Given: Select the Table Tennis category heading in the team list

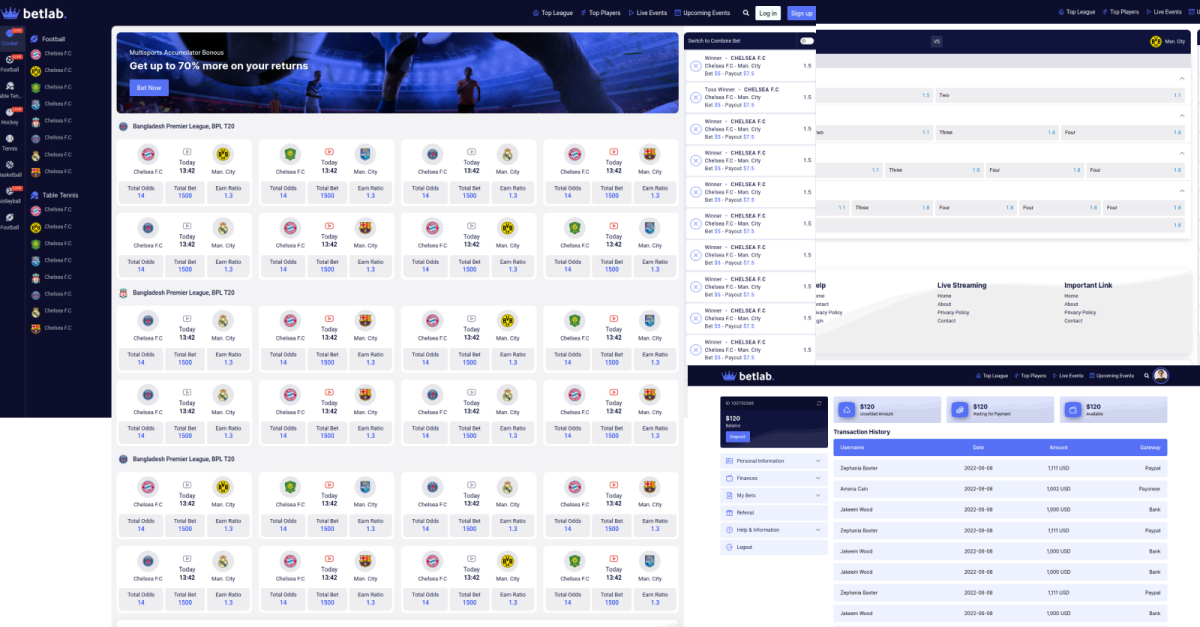Looking at the screenshot, I should [54, 195].
